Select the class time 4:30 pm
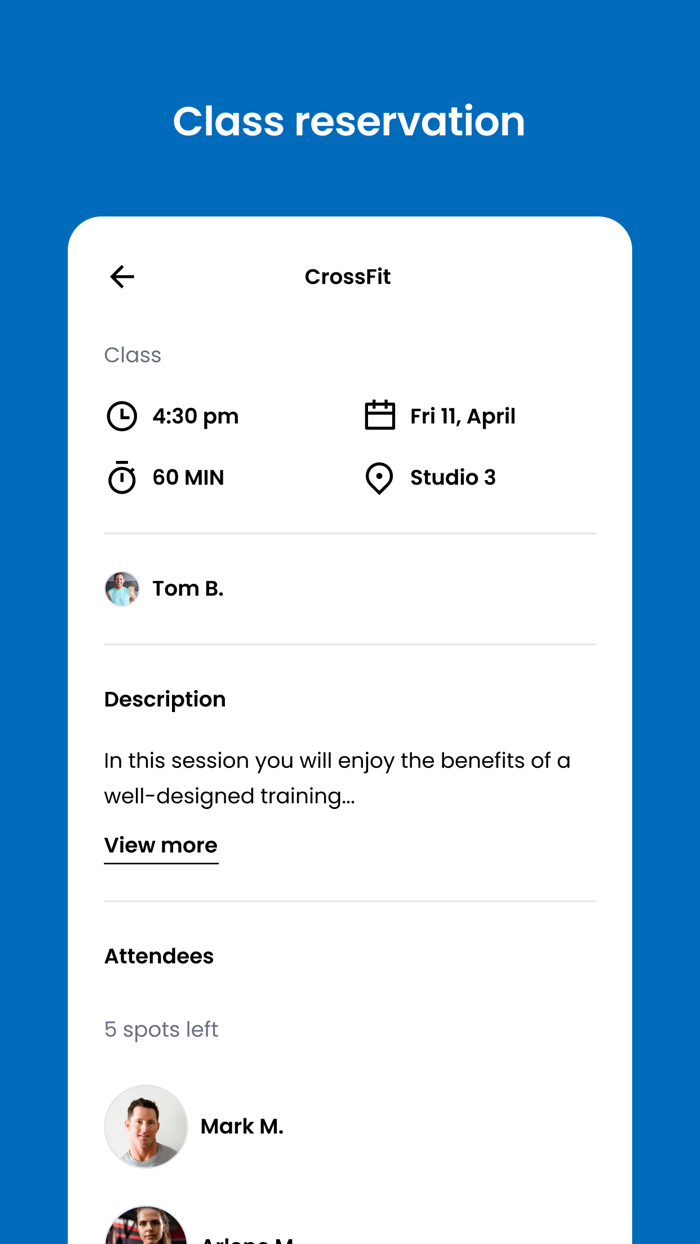This screenshot has width=700, height=1244. point(195,416)
